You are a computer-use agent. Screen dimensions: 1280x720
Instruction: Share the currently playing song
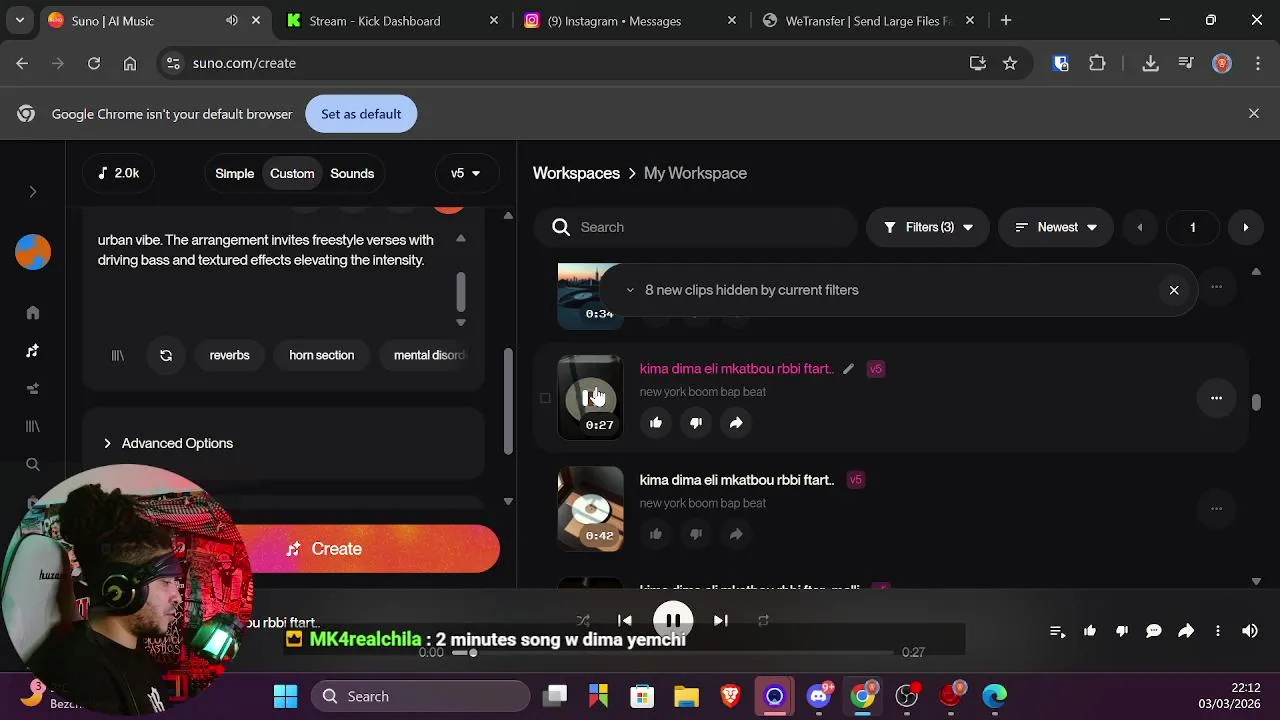(x=1186, y=631)
